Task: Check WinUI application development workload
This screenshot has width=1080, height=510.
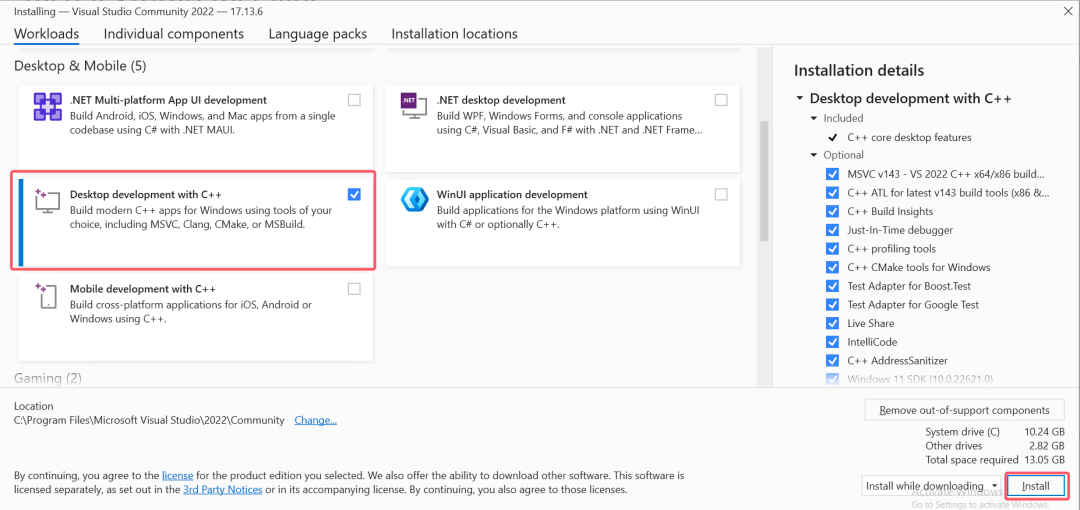Action: point(721,194)
